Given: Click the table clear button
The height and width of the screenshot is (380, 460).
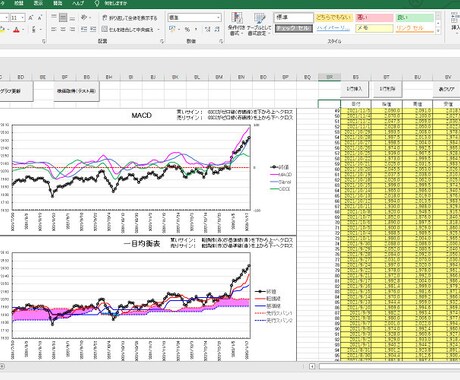Looking at the screenshot, I should point(446,89).
